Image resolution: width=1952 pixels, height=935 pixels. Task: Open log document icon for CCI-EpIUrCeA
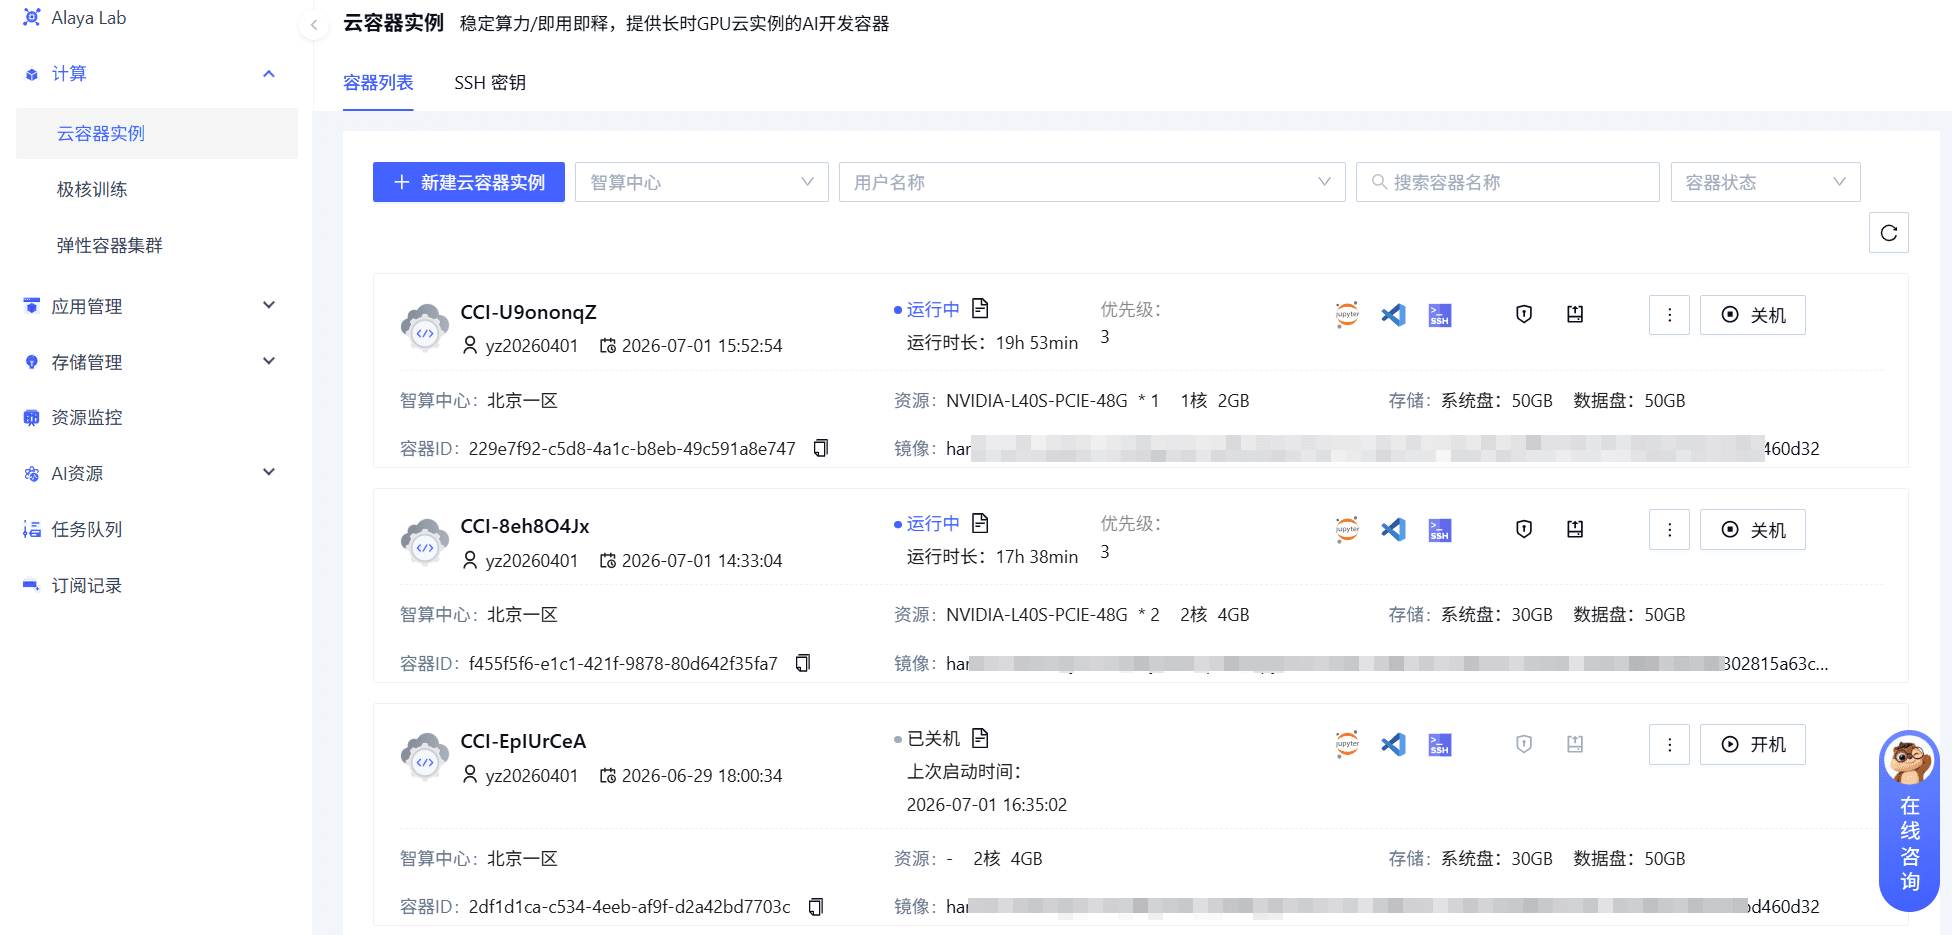point(980,738)
